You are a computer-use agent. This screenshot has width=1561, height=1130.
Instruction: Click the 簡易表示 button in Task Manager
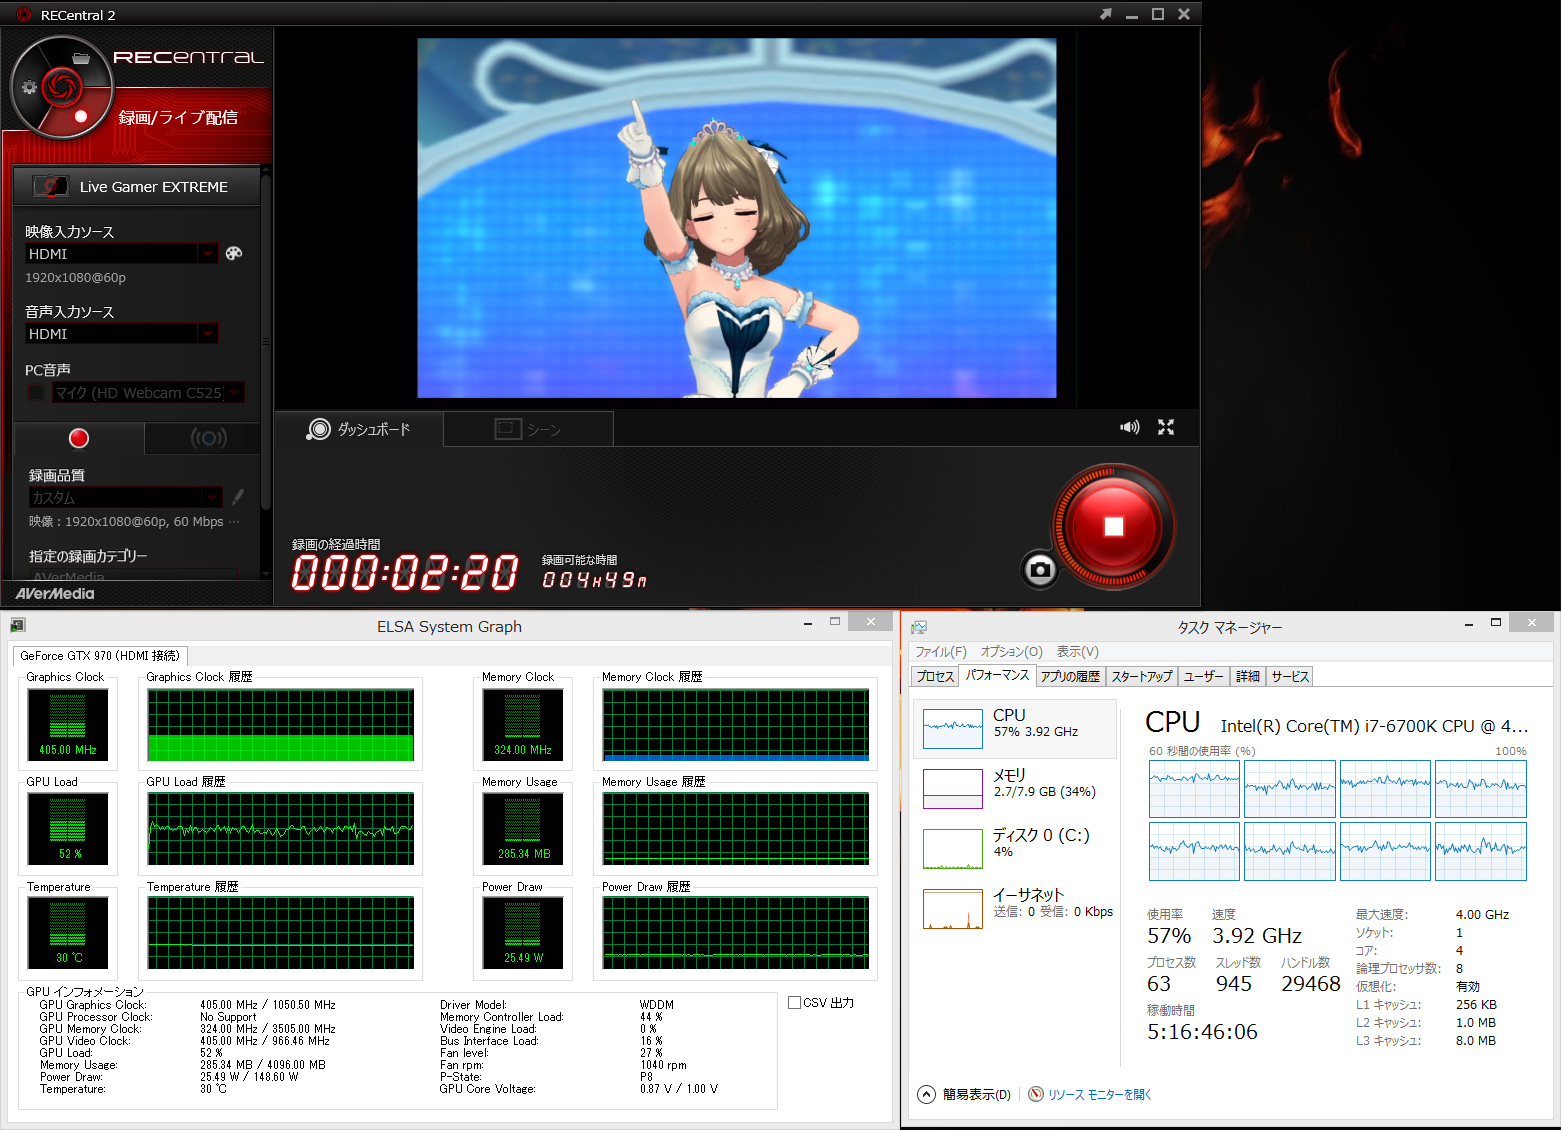965,1095
